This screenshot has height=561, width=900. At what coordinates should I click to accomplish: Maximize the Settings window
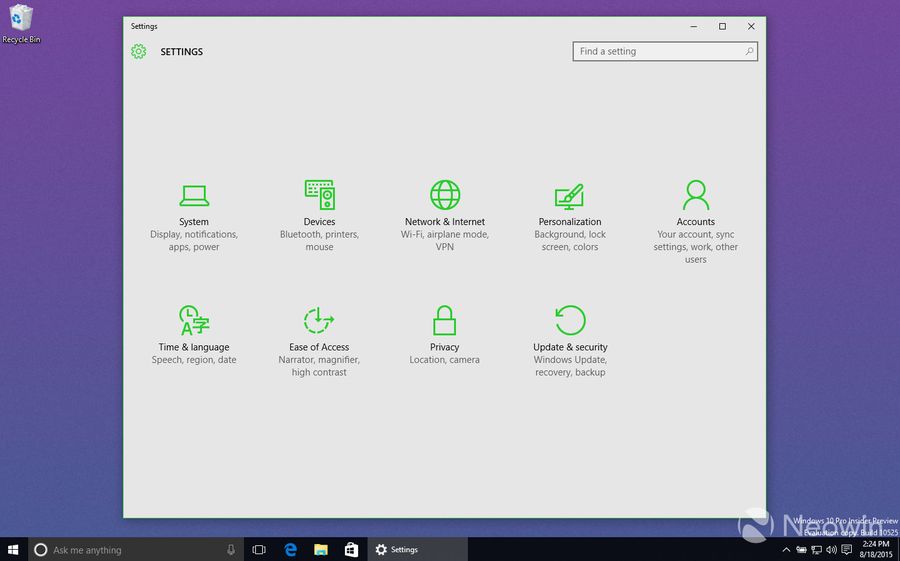[x=723, y=26]
